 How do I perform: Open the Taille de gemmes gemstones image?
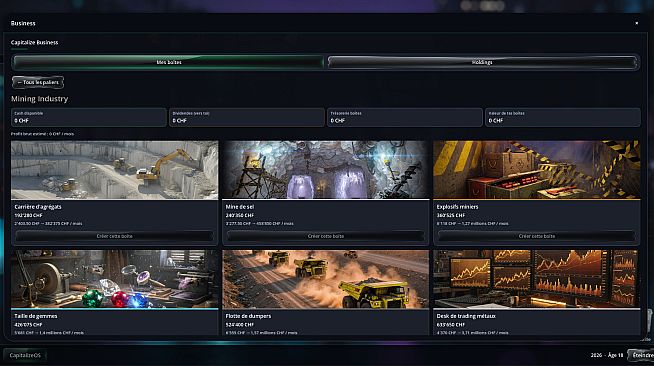coord(114,279)
